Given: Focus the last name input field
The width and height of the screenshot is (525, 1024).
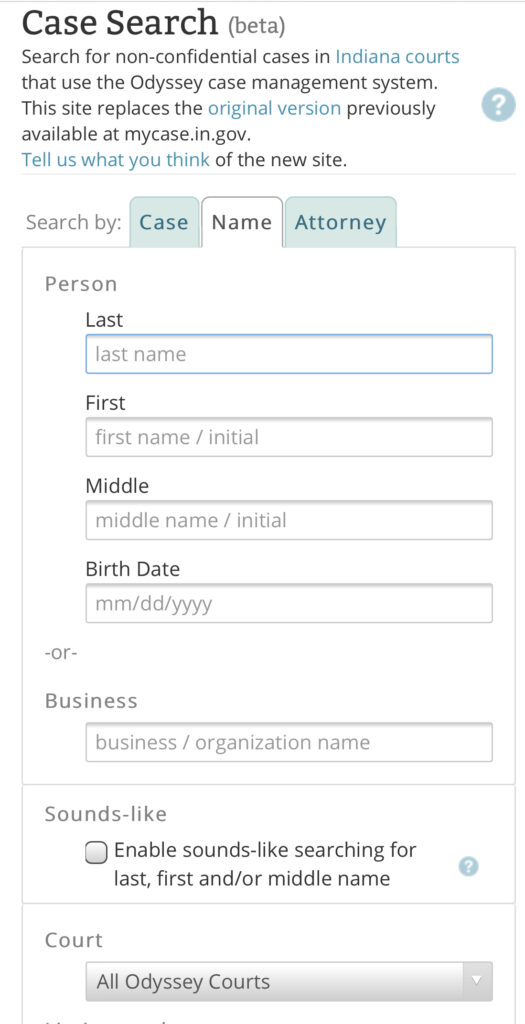Looking at the screenshot, I should pos(289,354).
